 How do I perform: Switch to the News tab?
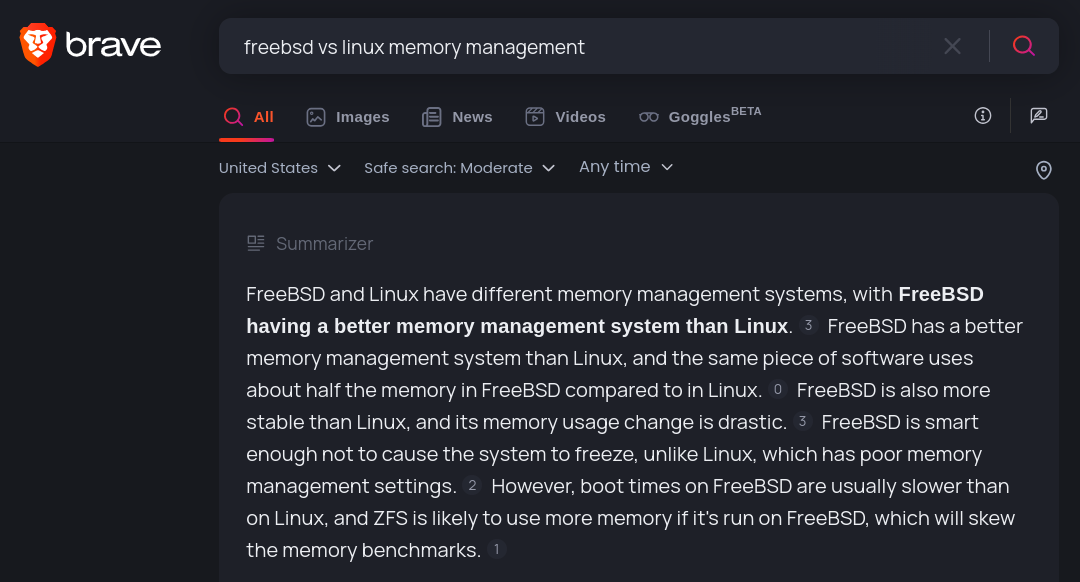(457, 117)
